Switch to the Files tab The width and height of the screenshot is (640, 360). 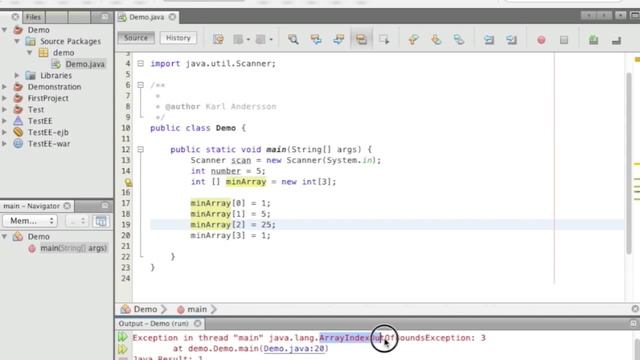coord(33,17)
